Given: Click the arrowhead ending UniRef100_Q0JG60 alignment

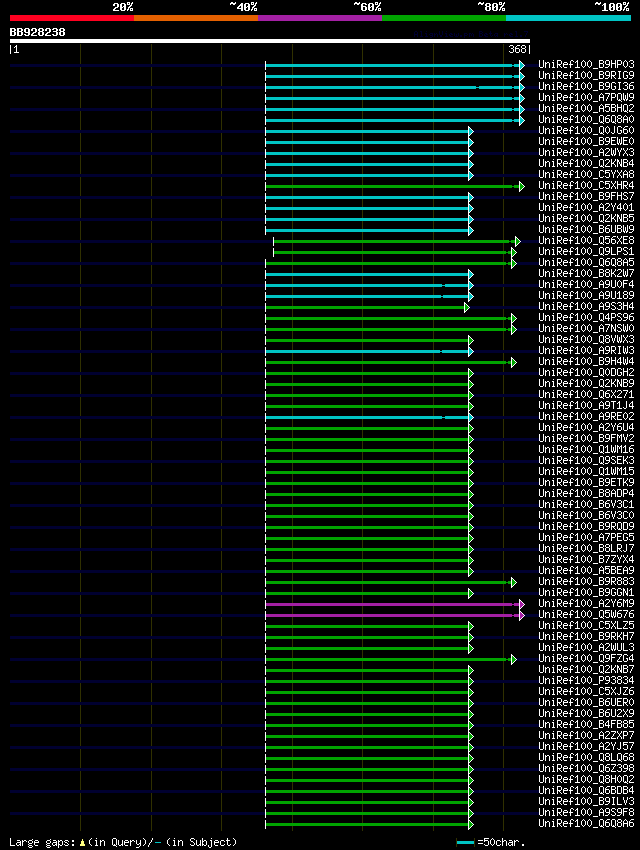Looking at the screenshot, I should coord(471,131).
